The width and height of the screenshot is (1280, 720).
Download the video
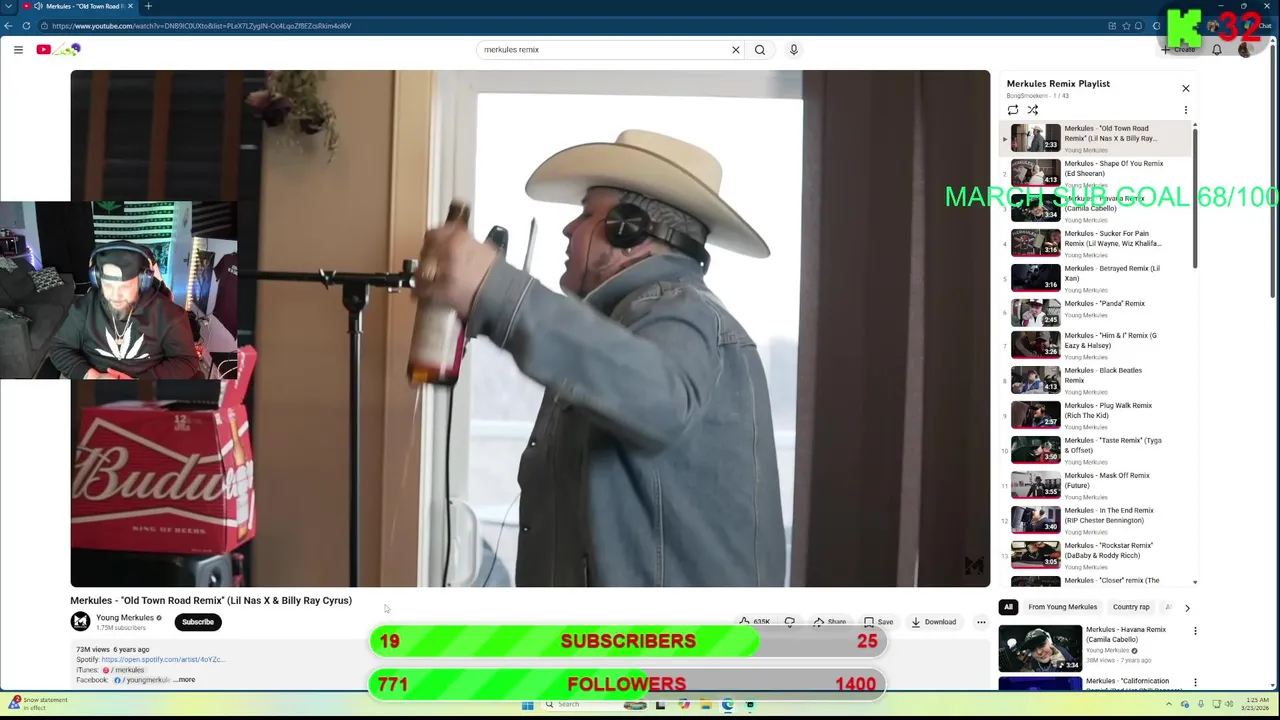[933, 622]
